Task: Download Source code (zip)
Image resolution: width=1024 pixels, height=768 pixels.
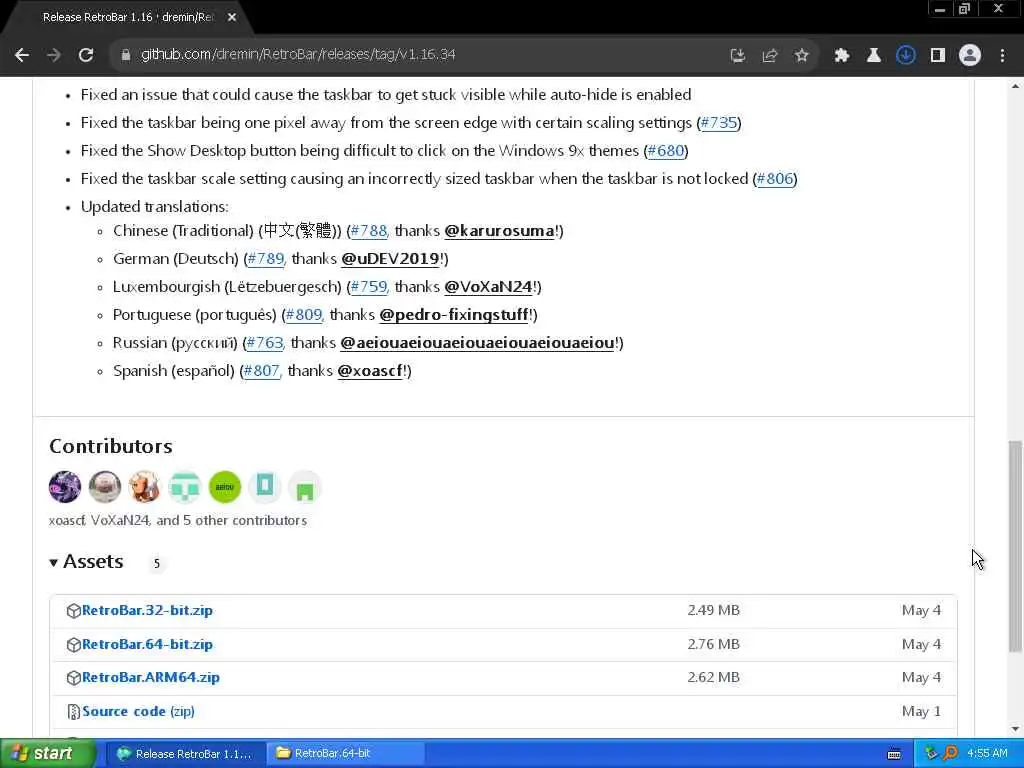Action: (x=138, y=712)
